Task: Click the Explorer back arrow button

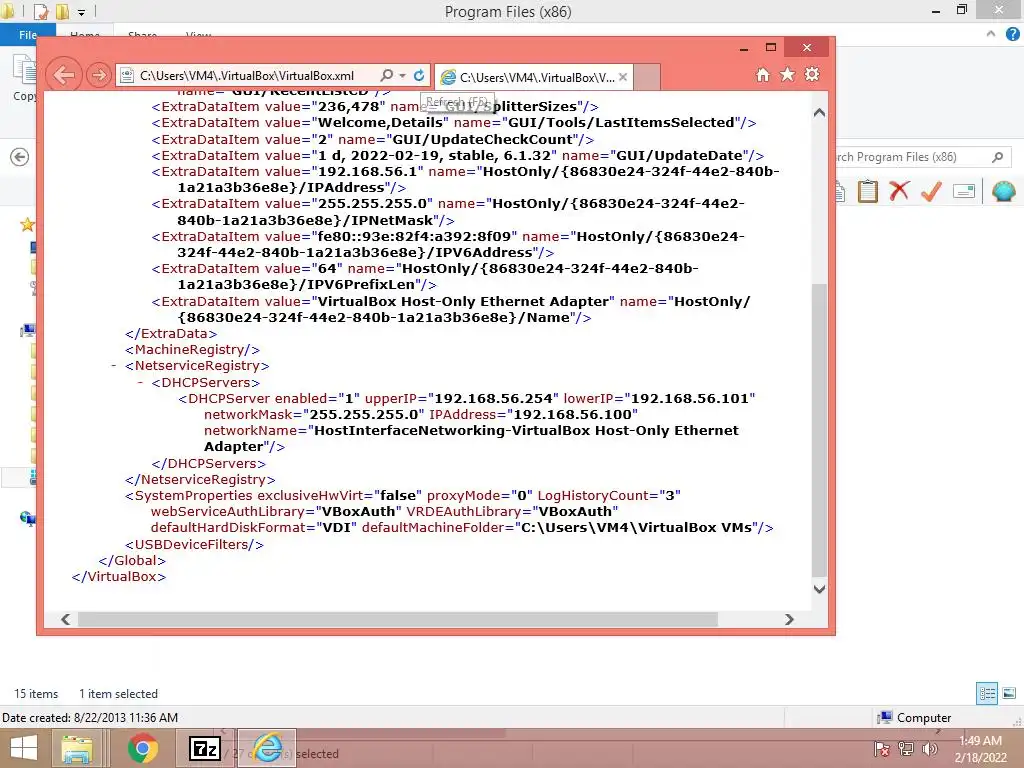Action: 20,157
